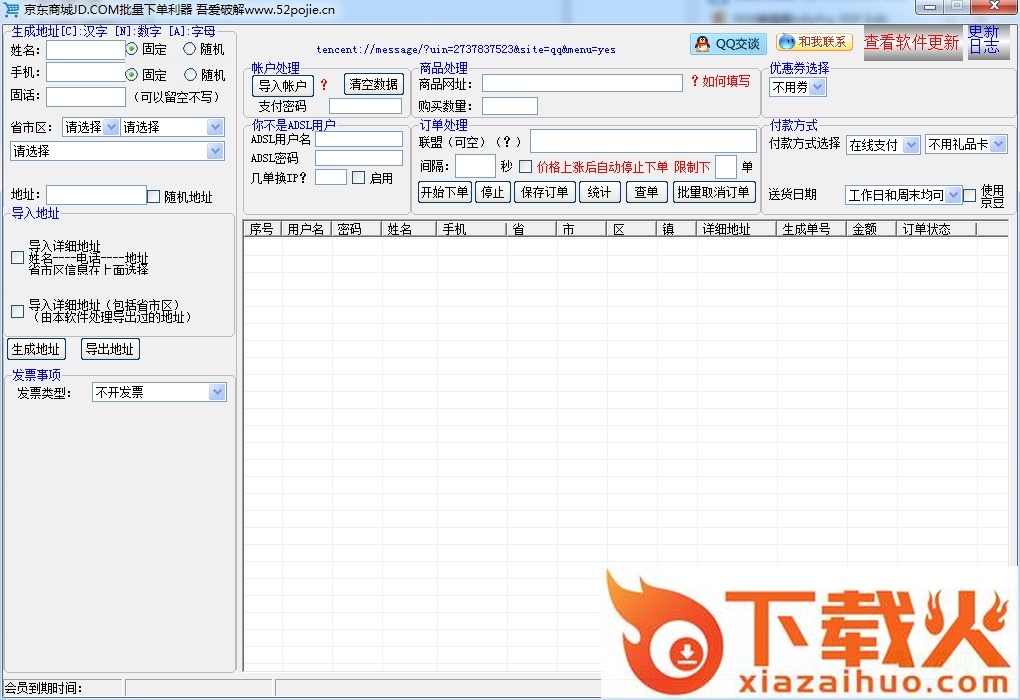Click the QQ交谈 penguin chat button
Screen dimensions: 1020x700
click(729, 44)
